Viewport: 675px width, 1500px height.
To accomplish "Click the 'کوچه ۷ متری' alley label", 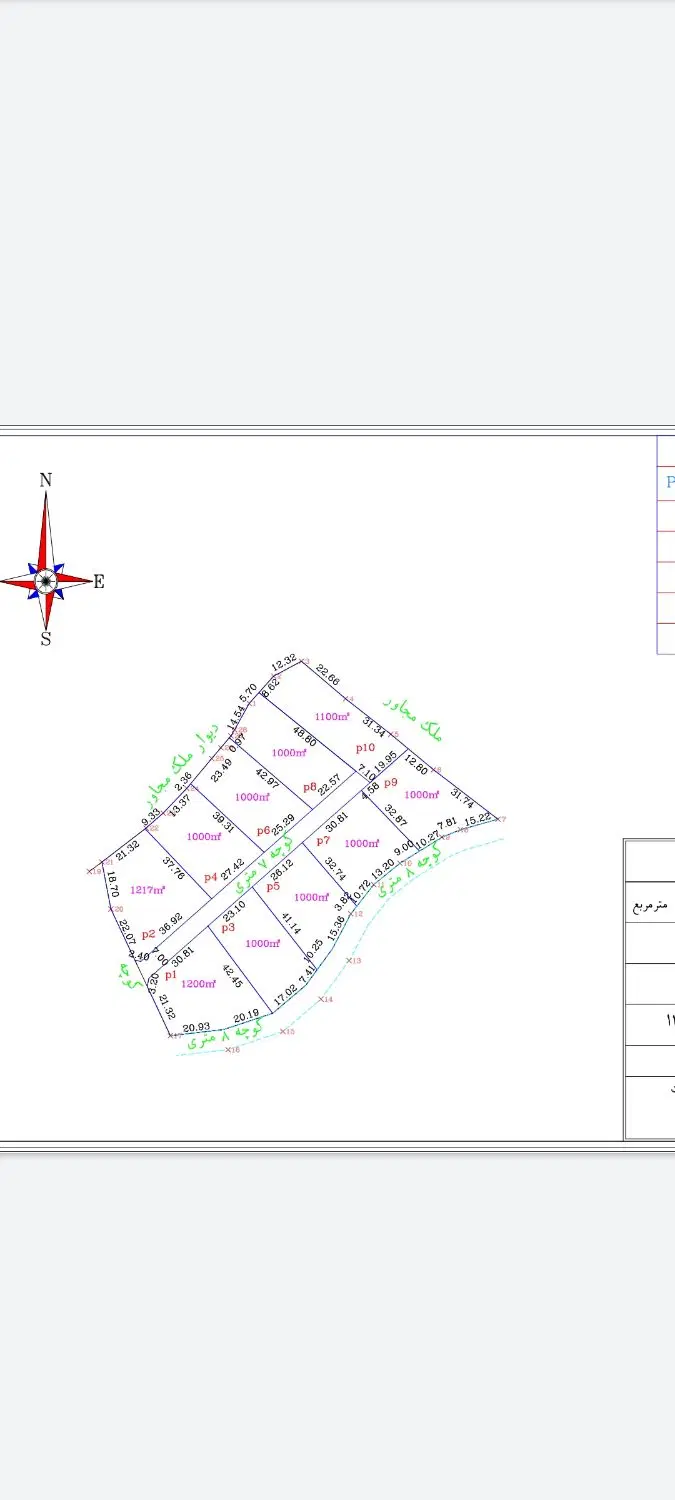I will [264, 864].
